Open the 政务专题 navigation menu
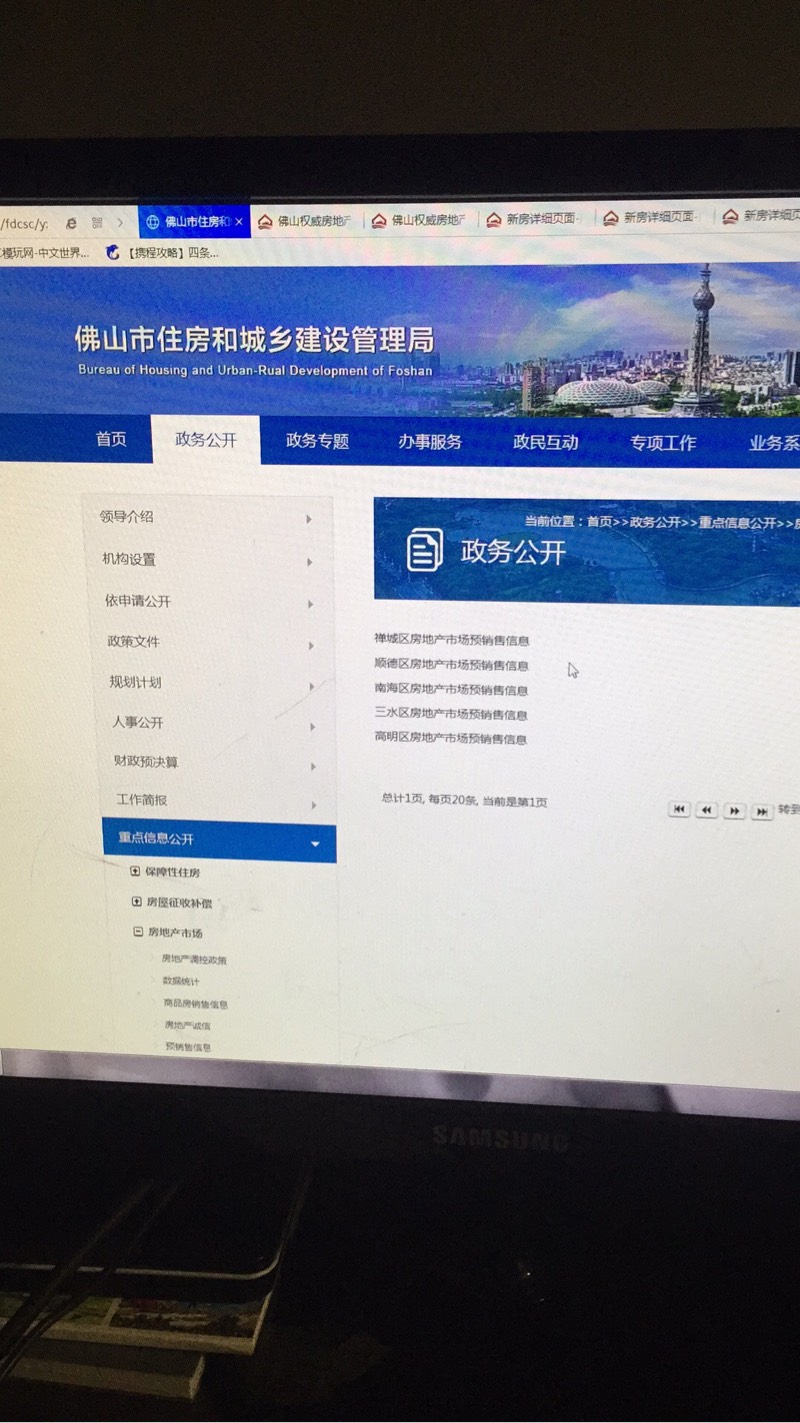 (317, 441)
